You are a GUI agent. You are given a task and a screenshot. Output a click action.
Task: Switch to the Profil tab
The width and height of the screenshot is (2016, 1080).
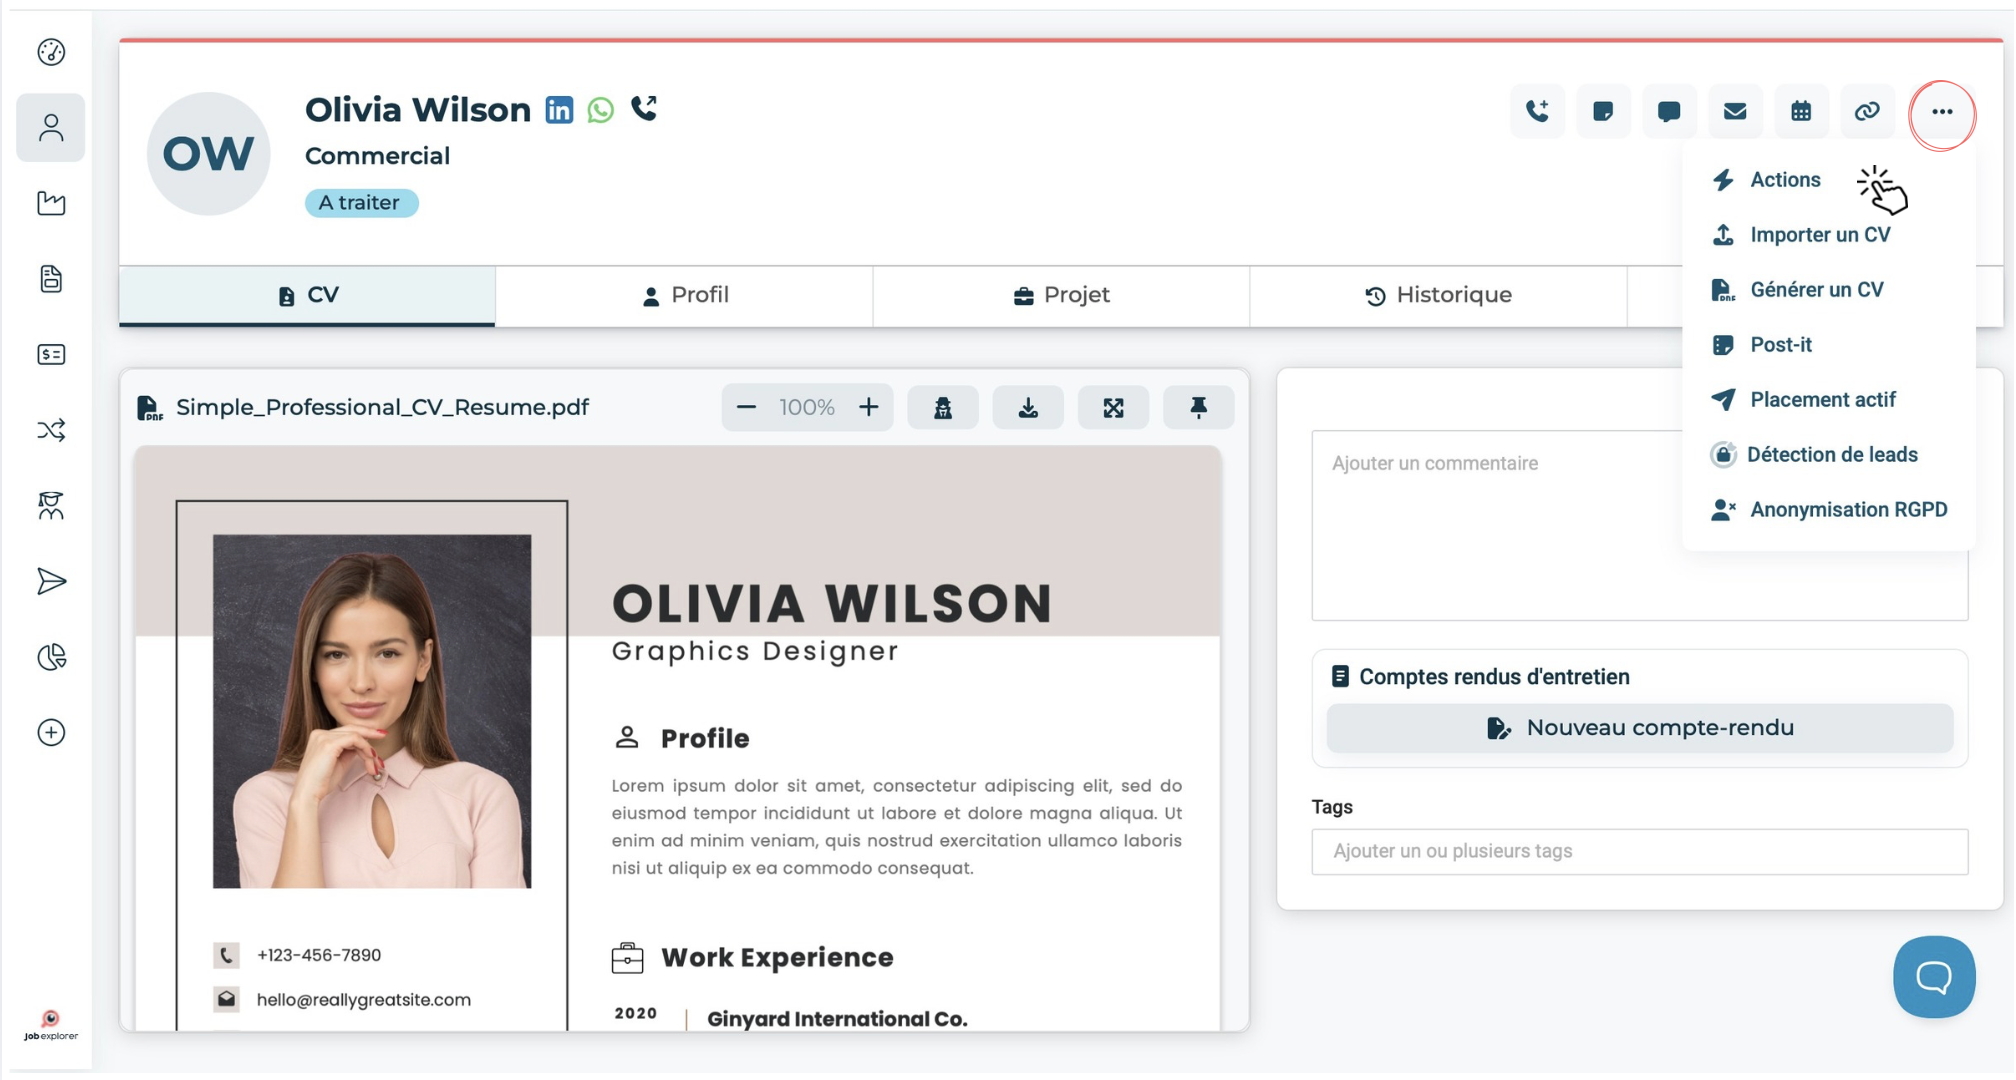[684, 295]
